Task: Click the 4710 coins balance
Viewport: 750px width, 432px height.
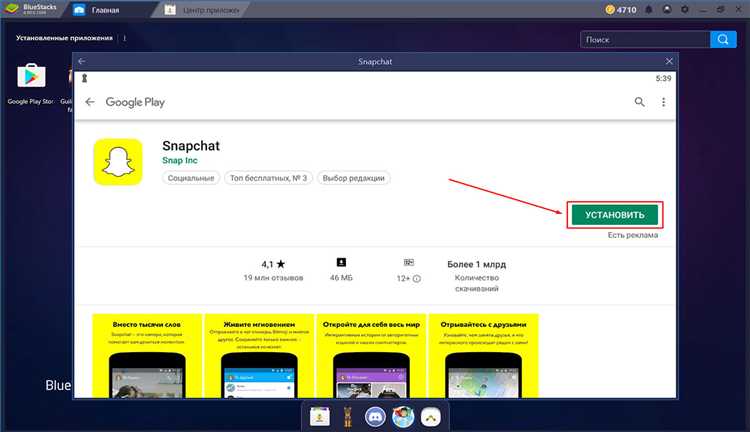Action: coord(621,10)
